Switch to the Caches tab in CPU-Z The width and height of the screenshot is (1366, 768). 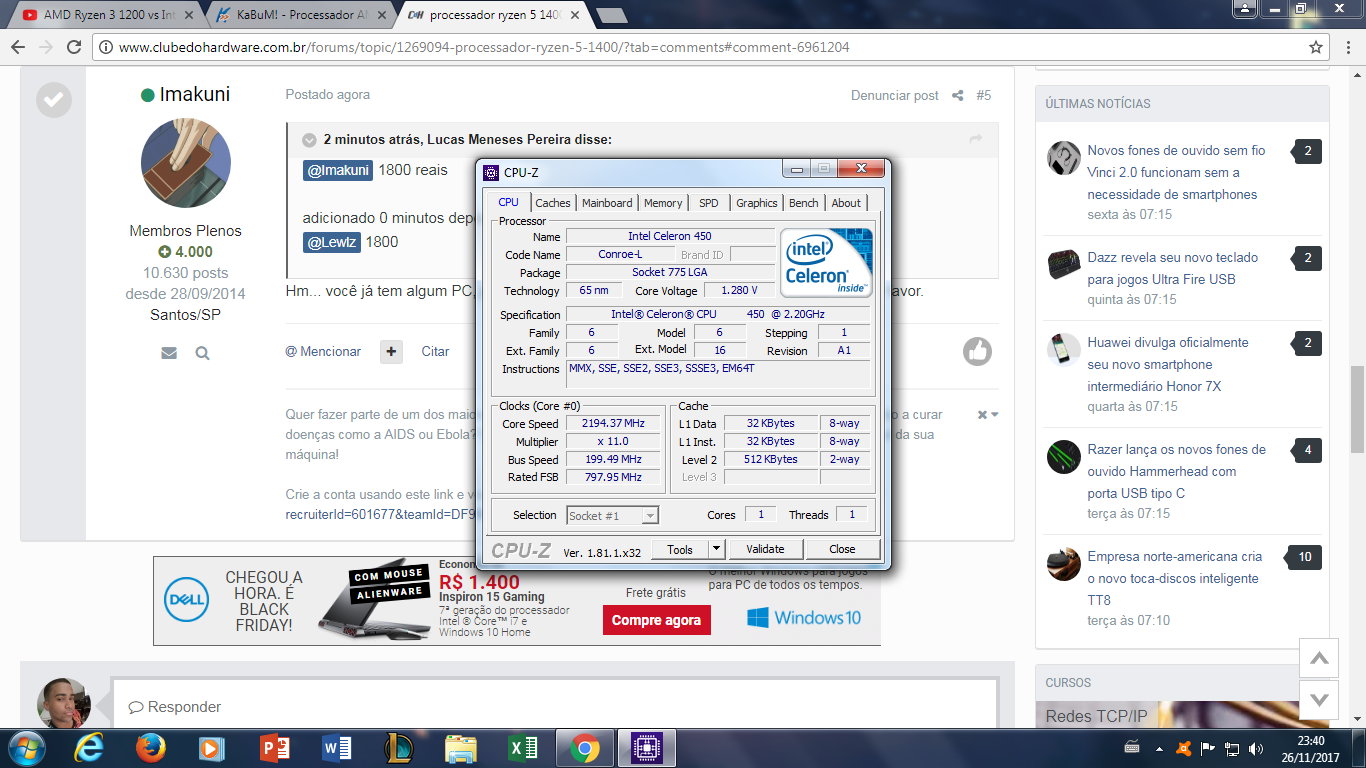click(553, 203)
